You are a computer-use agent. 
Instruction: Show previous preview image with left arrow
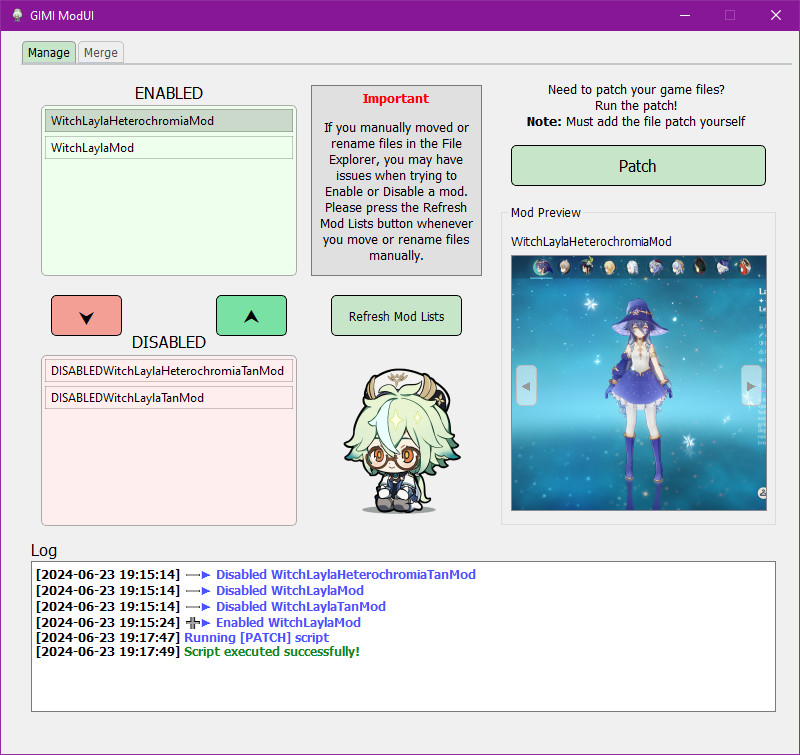[x=526, y=386]
